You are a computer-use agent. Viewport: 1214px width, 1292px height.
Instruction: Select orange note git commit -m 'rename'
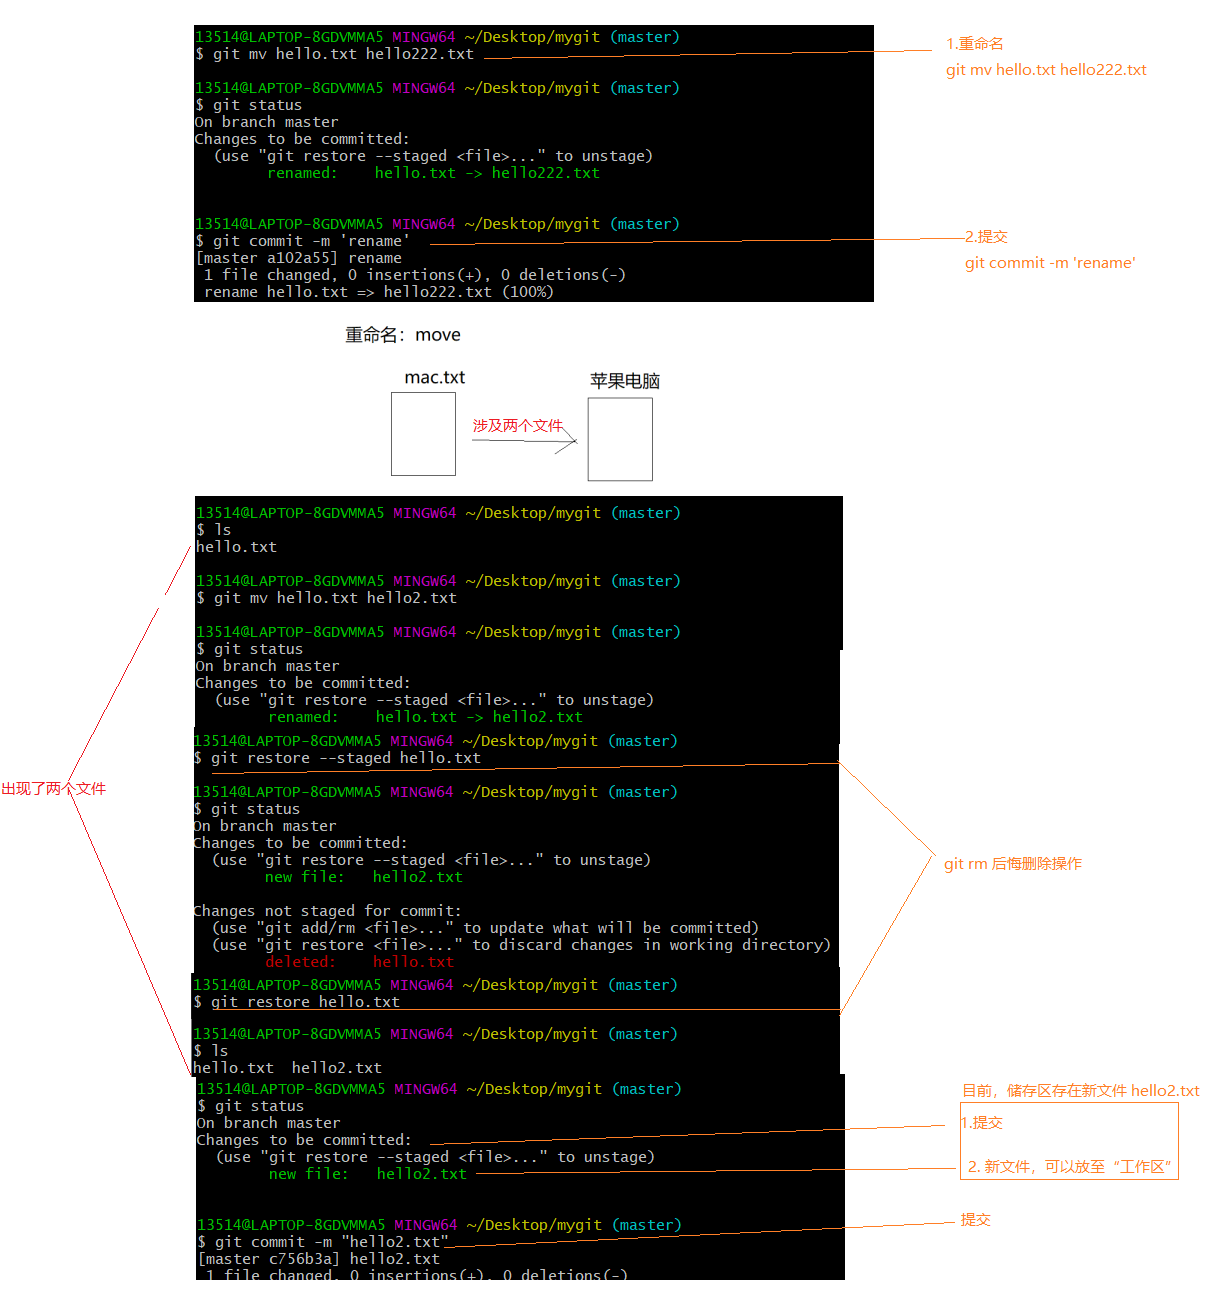(1050, 263)
